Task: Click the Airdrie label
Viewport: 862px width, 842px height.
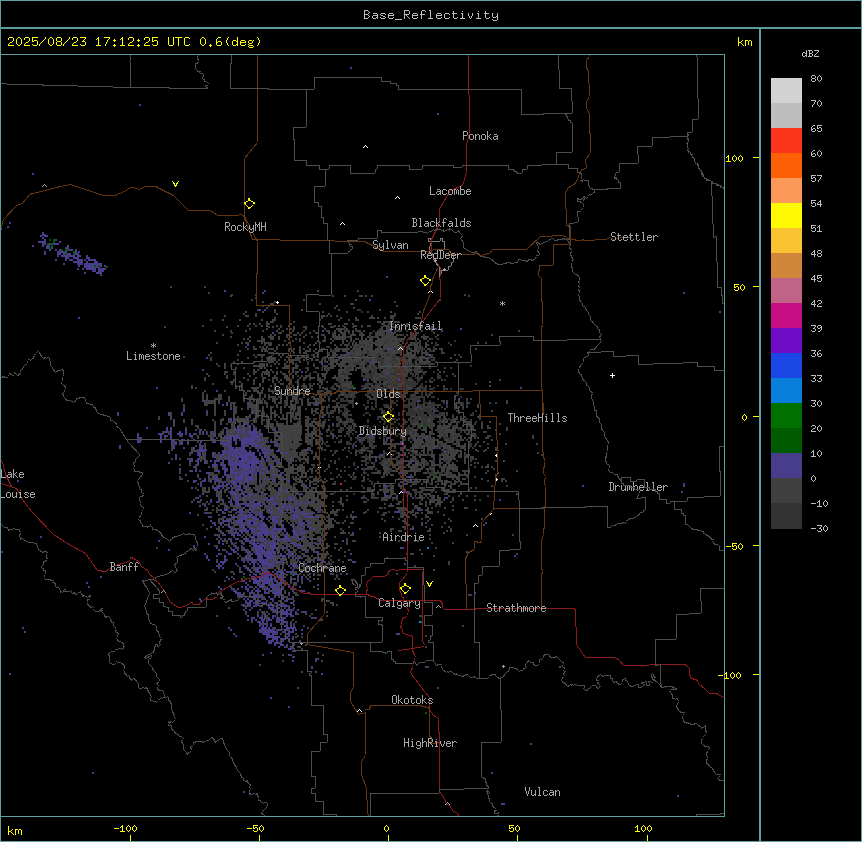Action: coord(404,537)
